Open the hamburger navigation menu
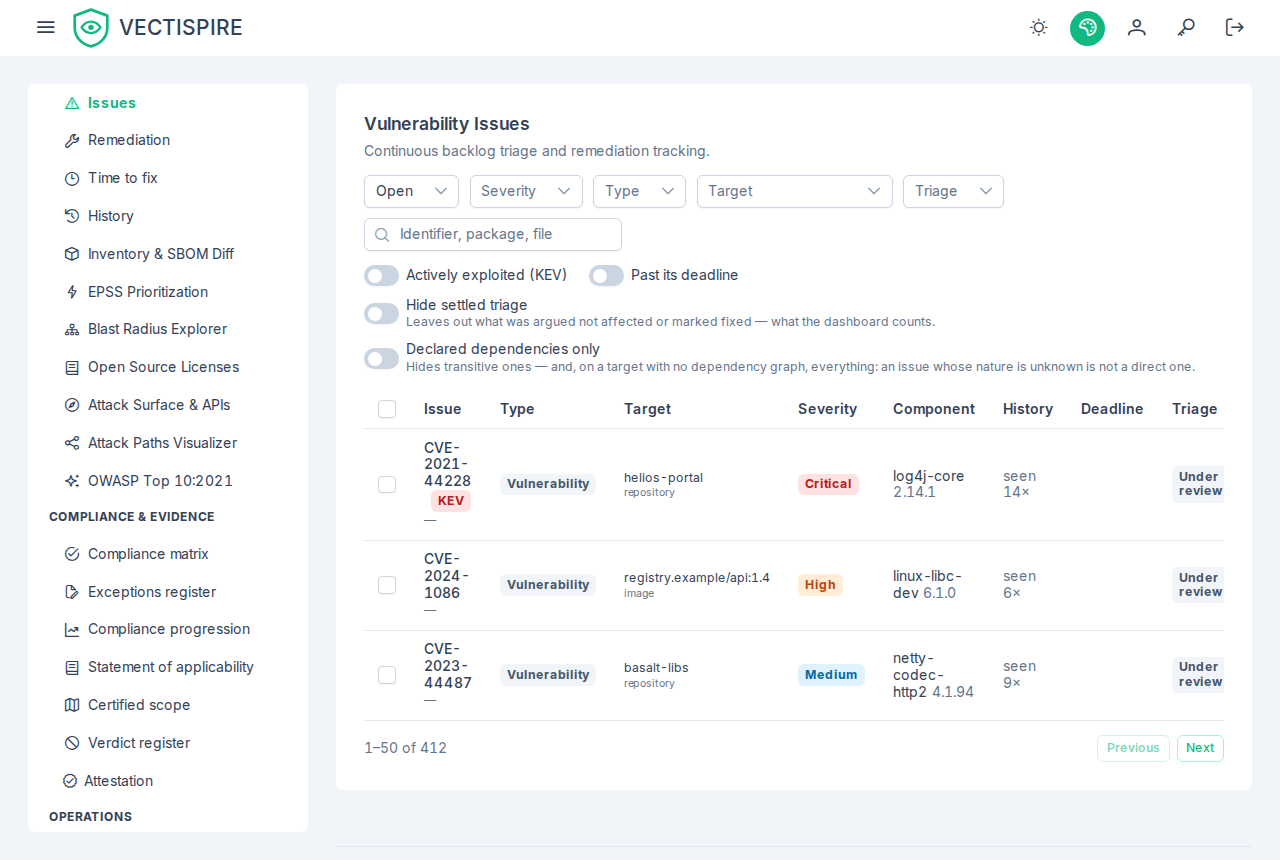 point(46,28)
